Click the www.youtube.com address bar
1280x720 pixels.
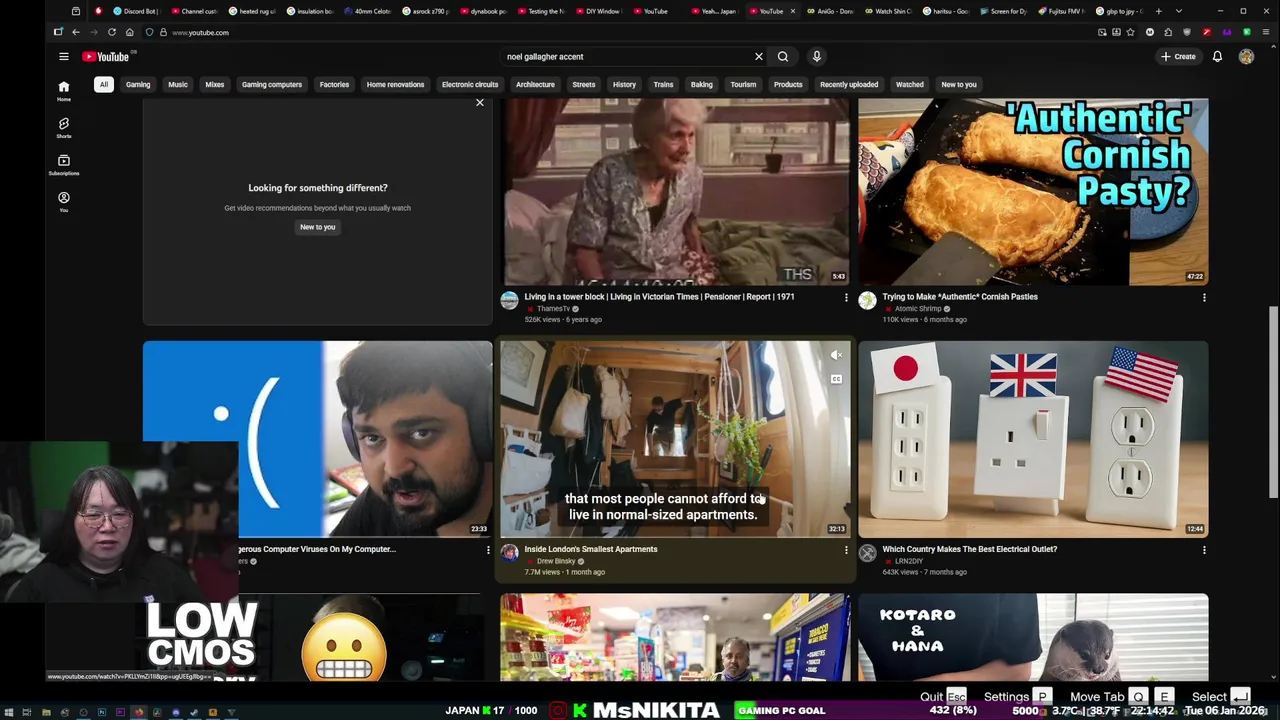pos(600,32)
